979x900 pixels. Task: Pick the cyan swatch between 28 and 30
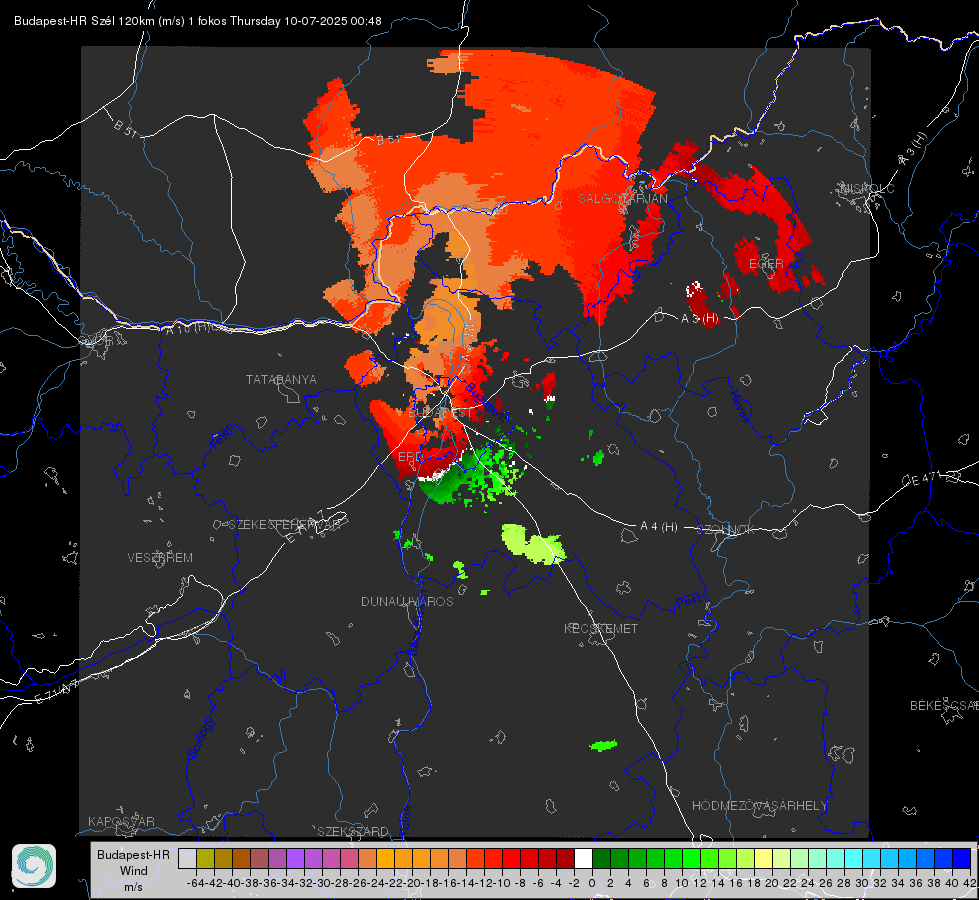coord(854,858)
